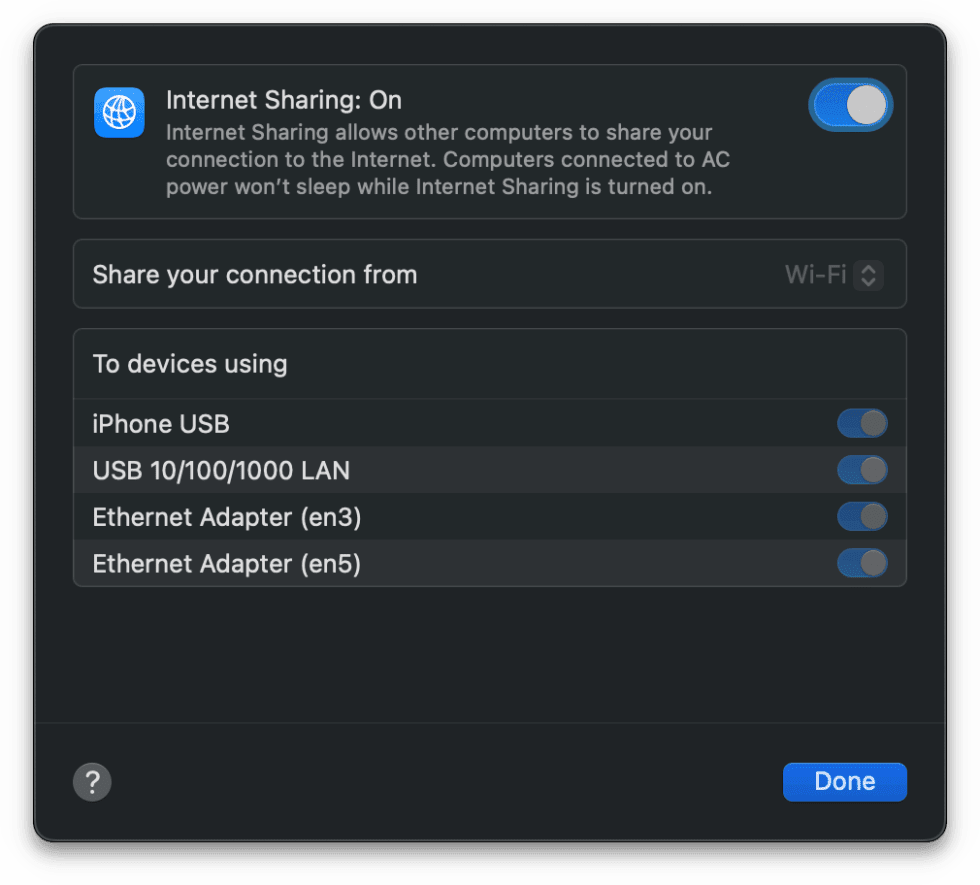The height and width of the screenshot is (885, 980).
Task: Turn off the Internet Sharing master switch
Action: 851,105
